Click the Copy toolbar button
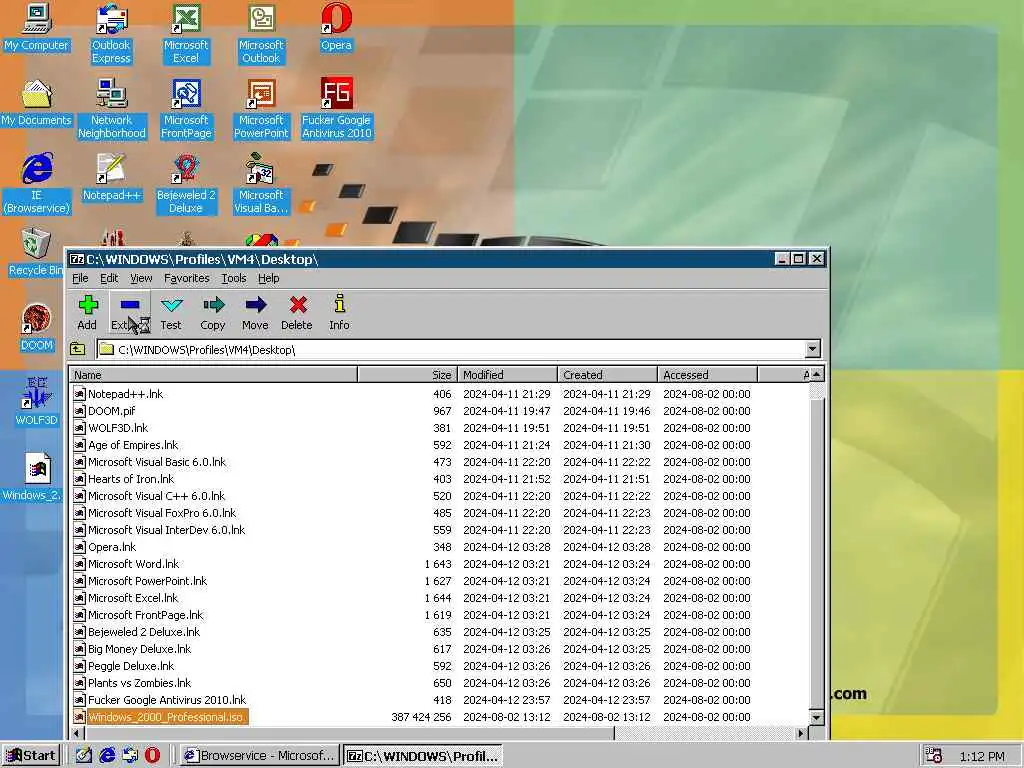This screenshot has height=768, width=1024. 213,313
